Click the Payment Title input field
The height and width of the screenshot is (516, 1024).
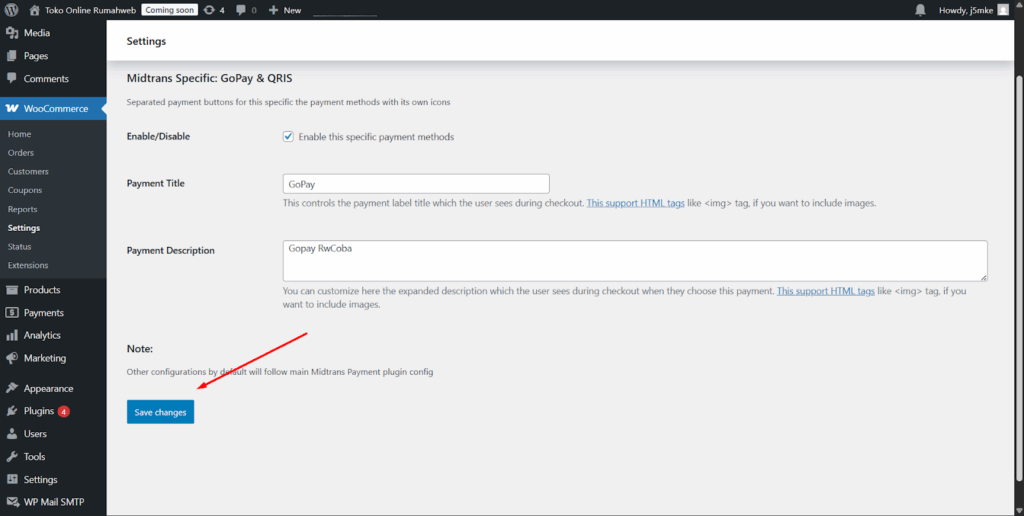[416, 184]
